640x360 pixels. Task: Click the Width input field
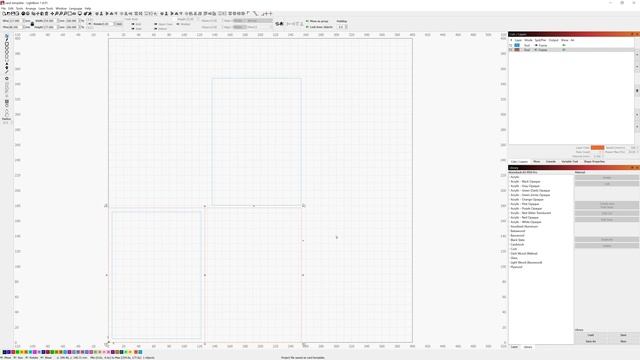49,21
